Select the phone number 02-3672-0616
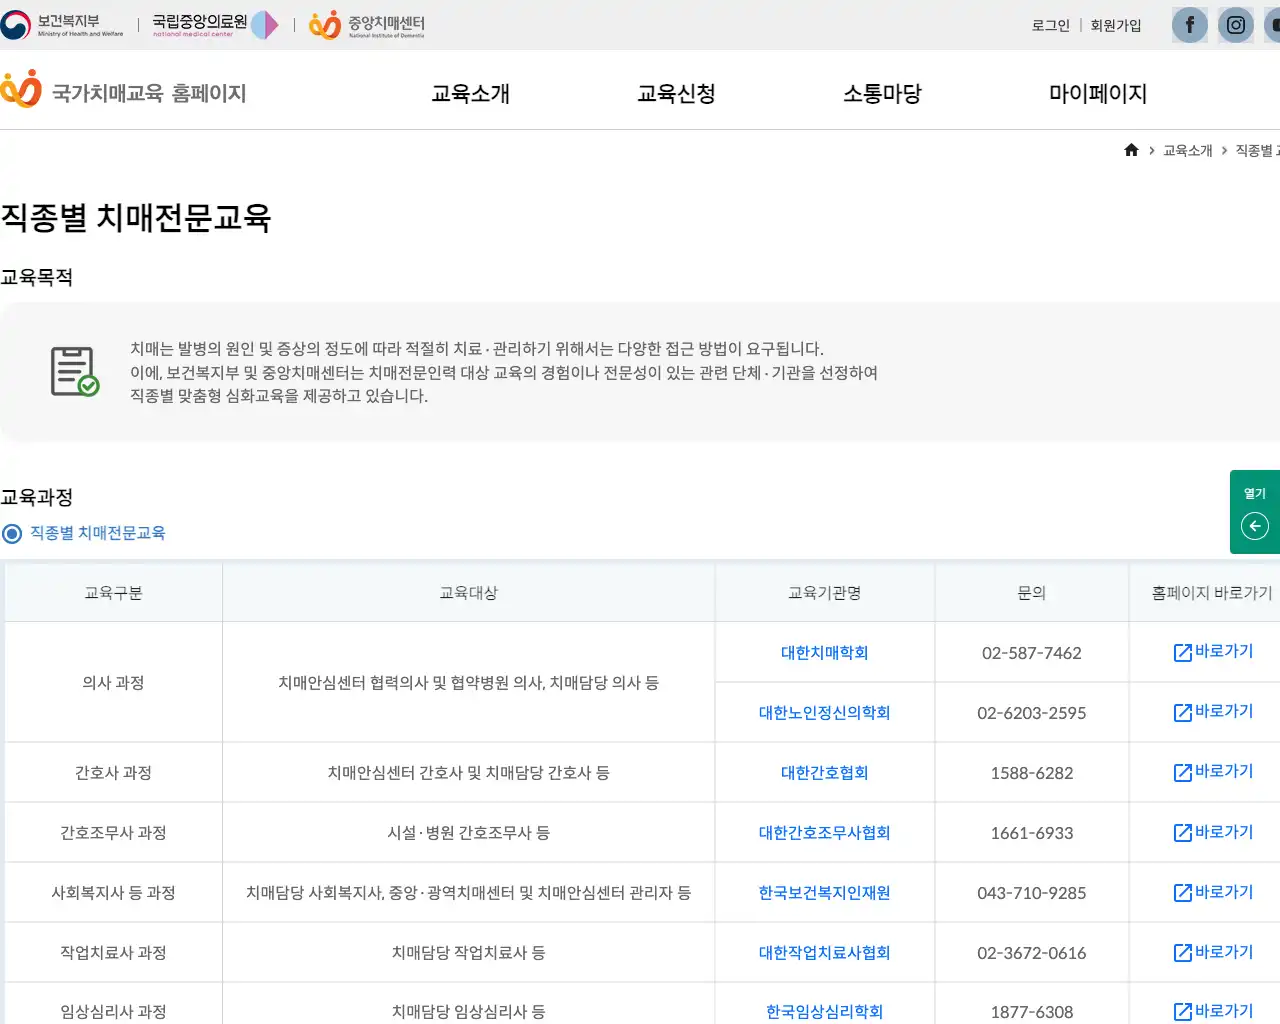 click(1032, 953)
